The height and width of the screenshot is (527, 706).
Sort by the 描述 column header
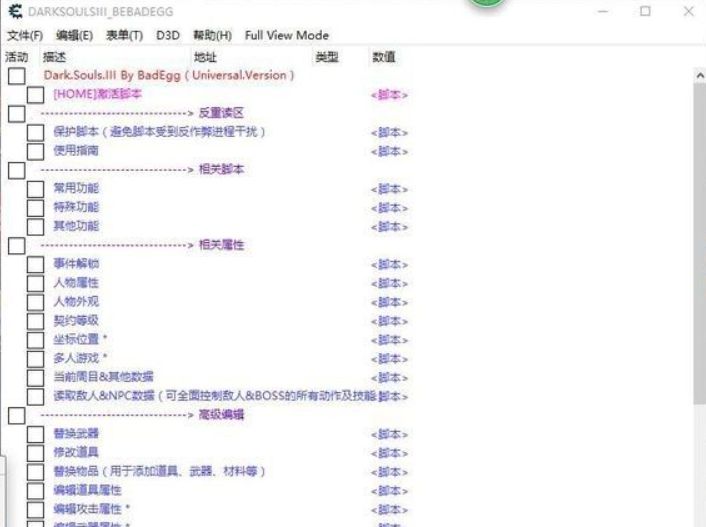(54, 57)
